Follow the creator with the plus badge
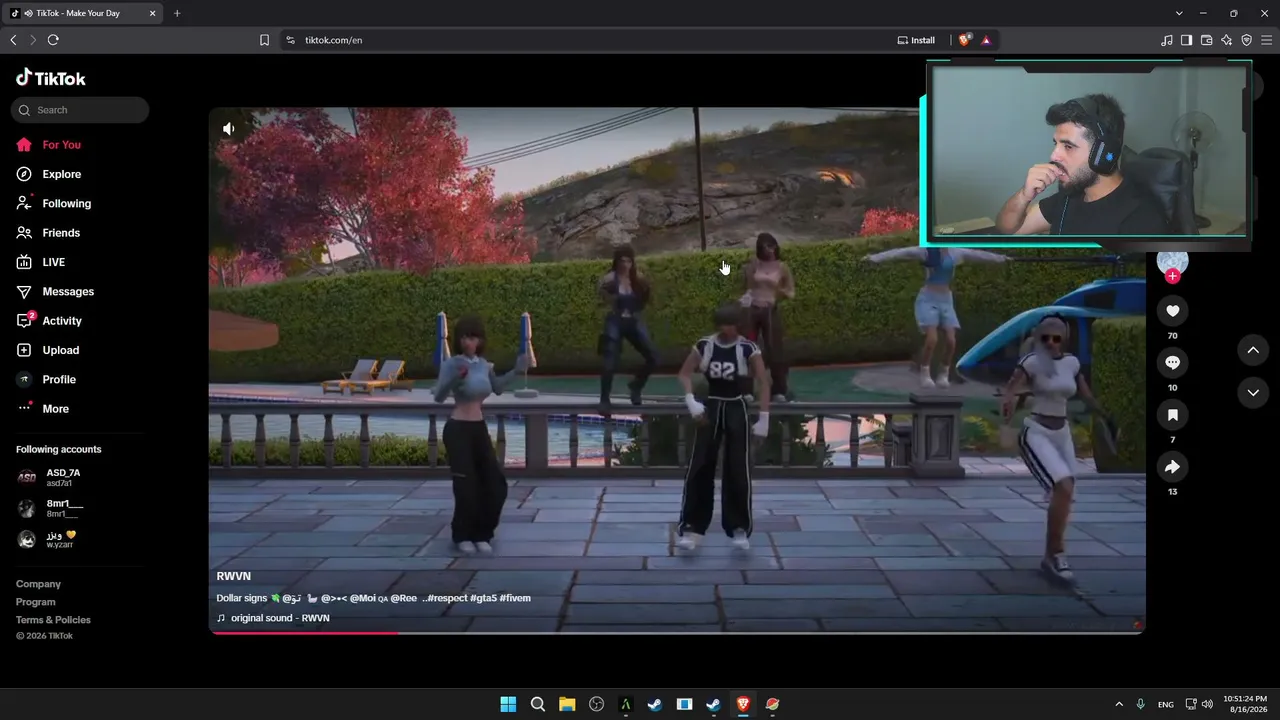The image size is (1280, 720). point(1173,276)
